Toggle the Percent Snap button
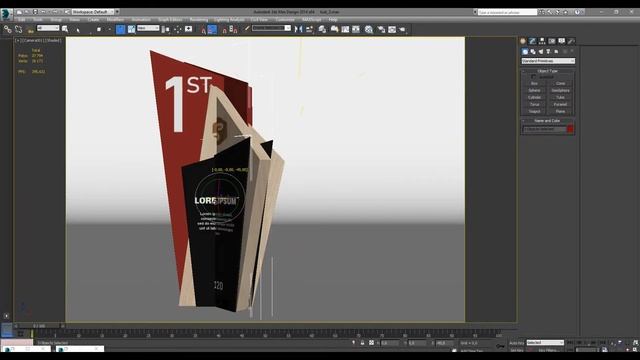Viewport: 640px width, 360px height. pyautogui.click(x=224, y=29)
